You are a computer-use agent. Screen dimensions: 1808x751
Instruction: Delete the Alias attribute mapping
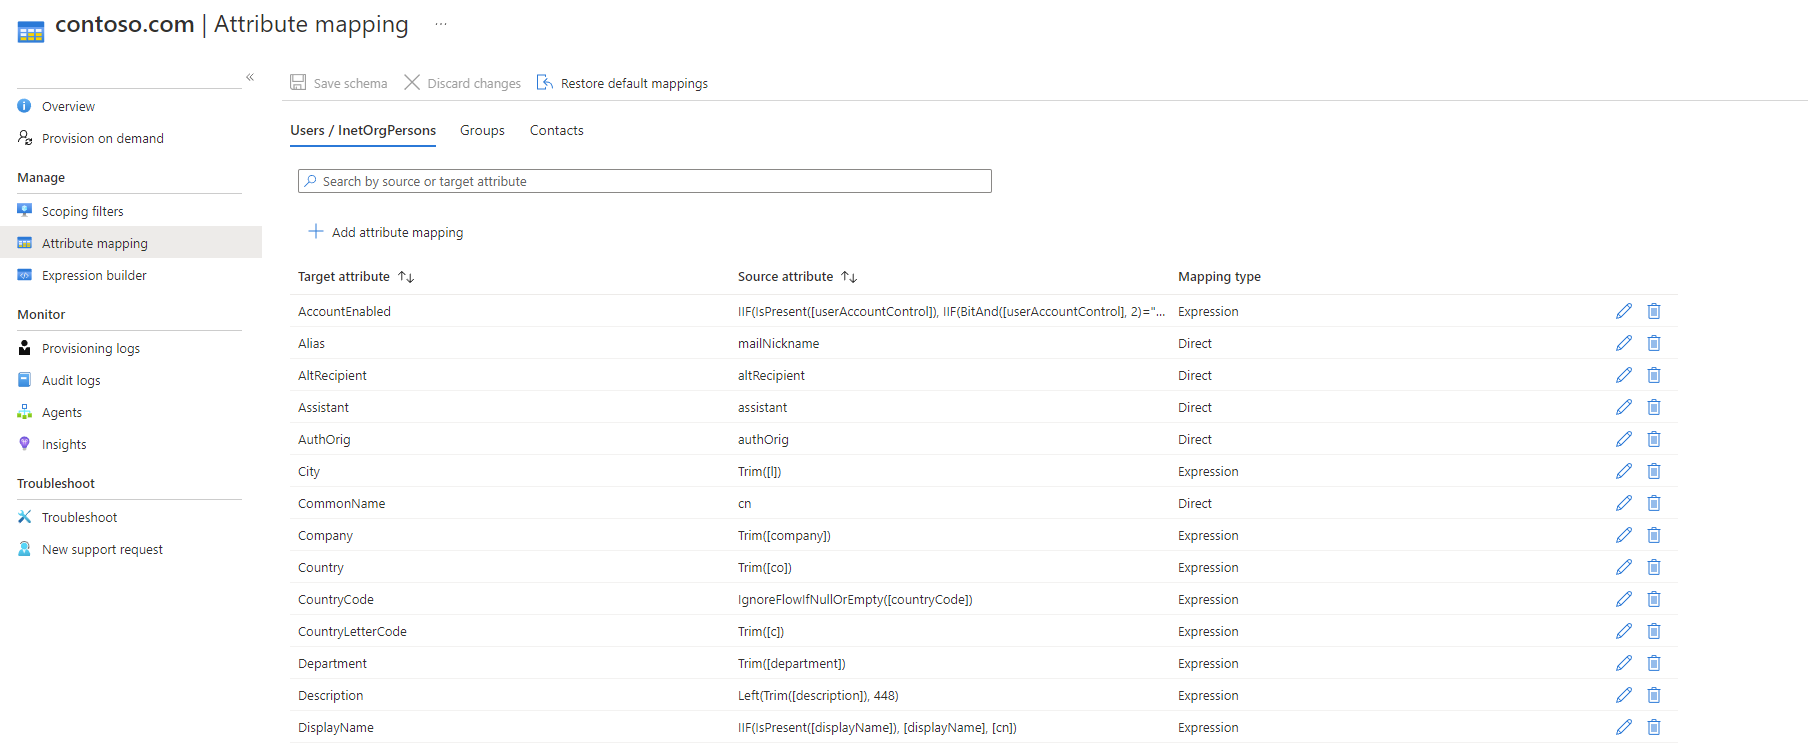1654,343
